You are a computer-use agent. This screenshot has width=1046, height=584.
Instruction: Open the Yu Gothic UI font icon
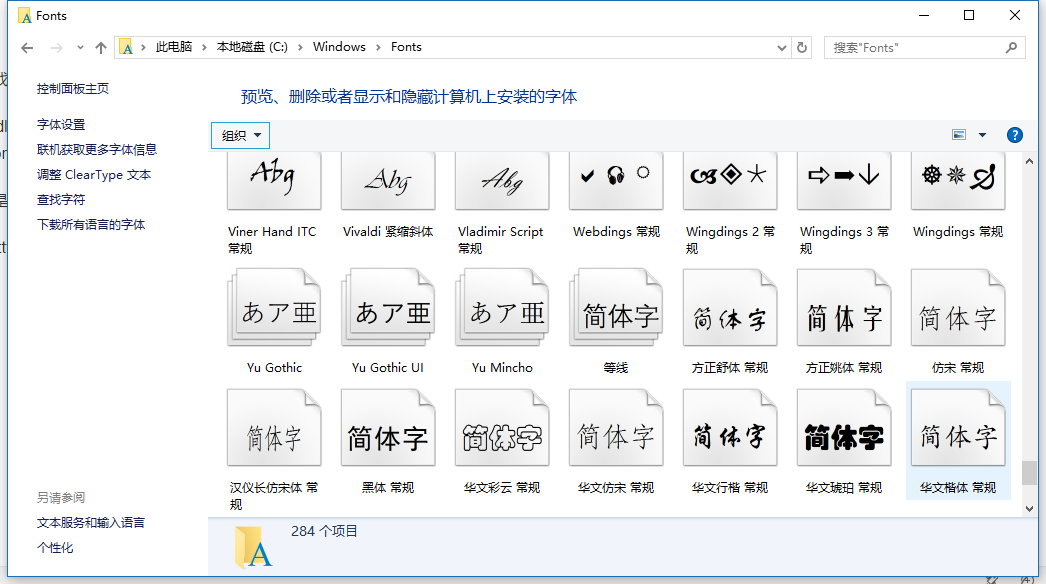388,307
